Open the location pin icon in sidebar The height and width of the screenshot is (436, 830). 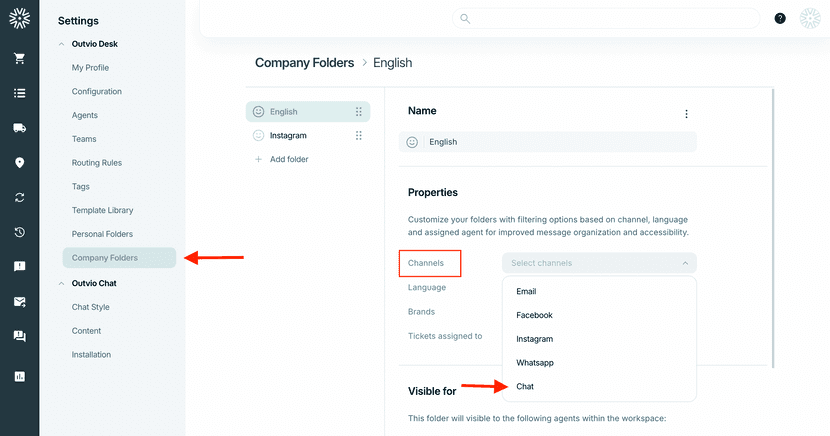coord(20,162)
